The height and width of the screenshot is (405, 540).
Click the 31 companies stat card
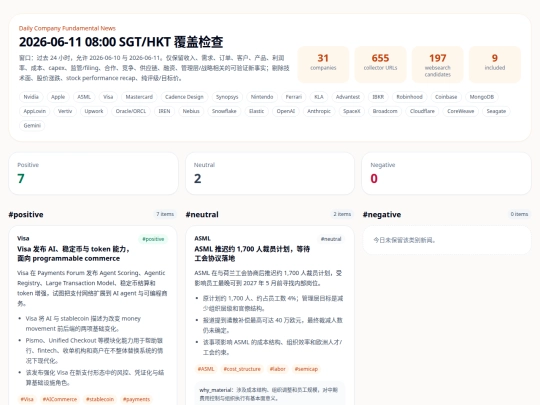click(323, 64)
